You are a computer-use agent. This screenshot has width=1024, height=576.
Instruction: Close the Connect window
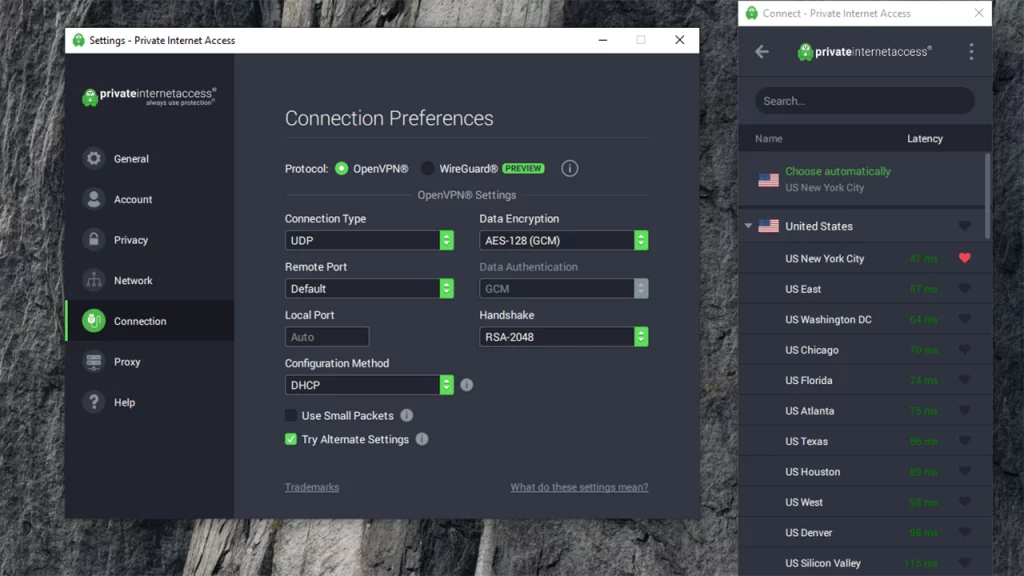coord(978,13)
